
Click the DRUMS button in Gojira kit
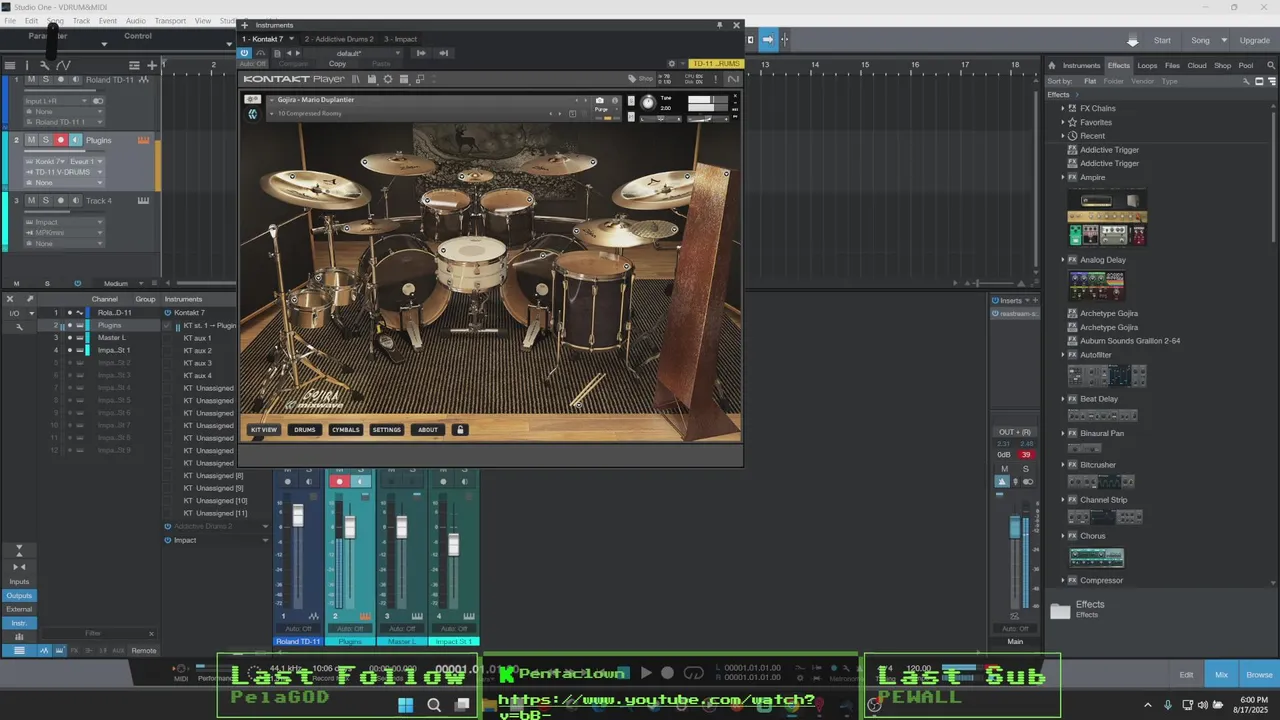(x=305, y=430)
